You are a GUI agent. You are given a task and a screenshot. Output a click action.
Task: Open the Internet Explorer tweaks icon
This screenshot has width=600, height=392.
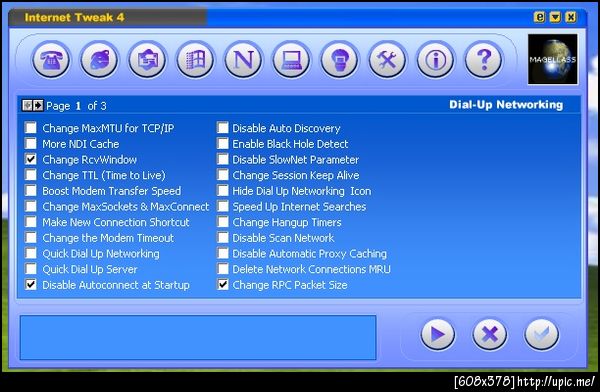99,60
